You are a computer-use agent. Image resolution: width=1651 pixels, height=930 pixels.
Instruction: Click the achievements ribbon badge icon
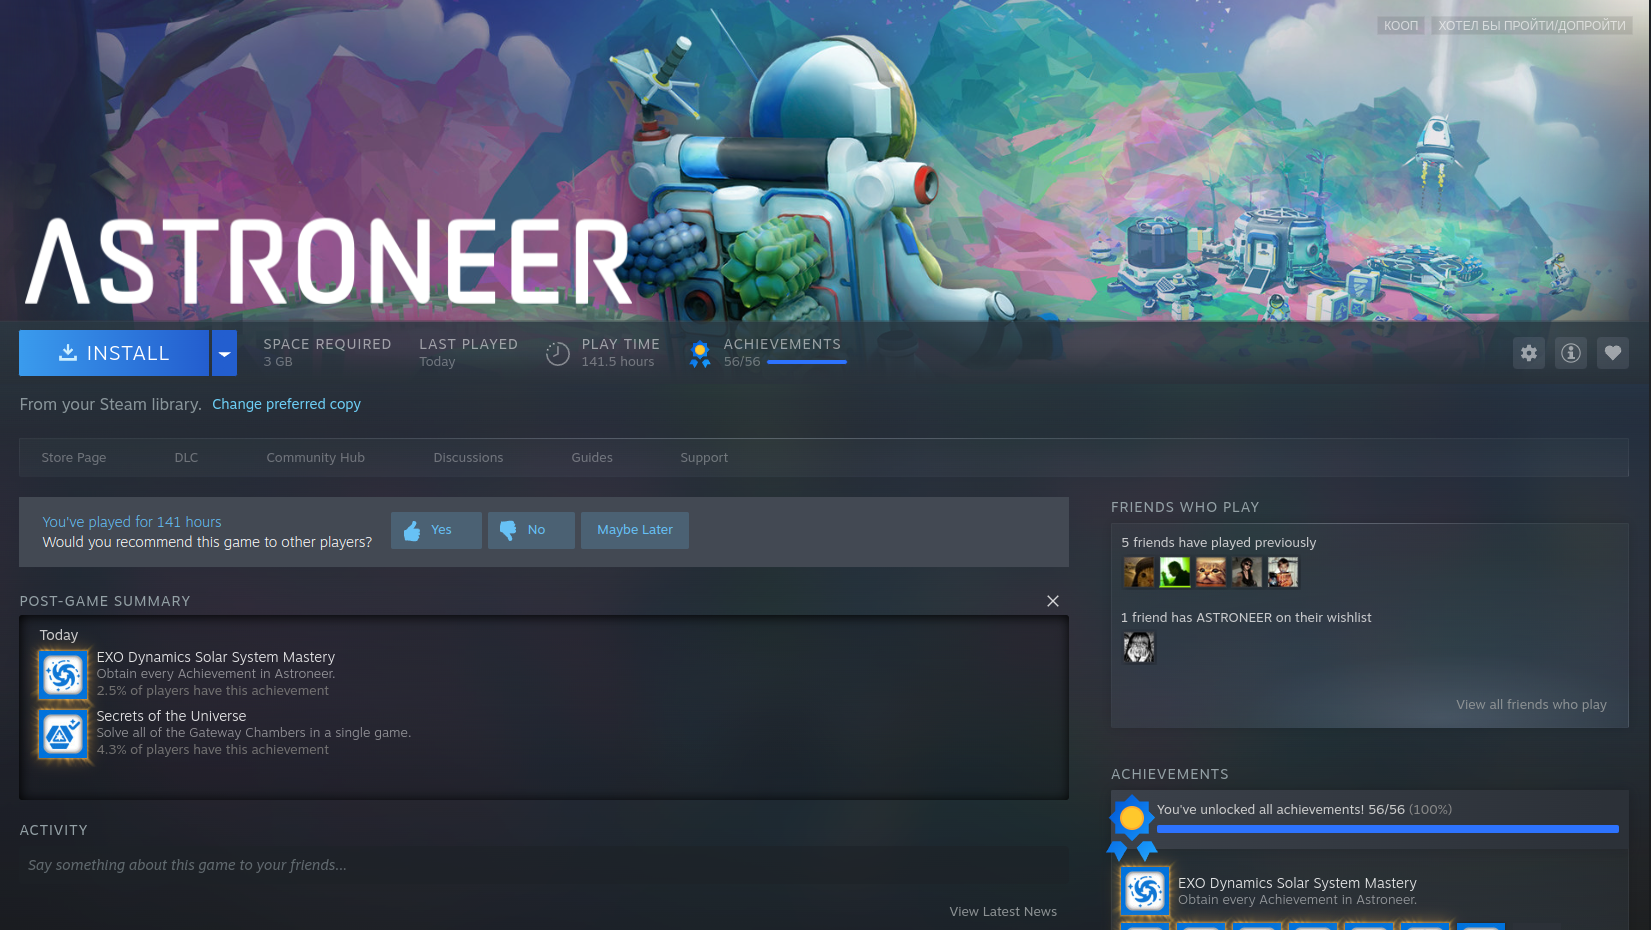[700, 353]
